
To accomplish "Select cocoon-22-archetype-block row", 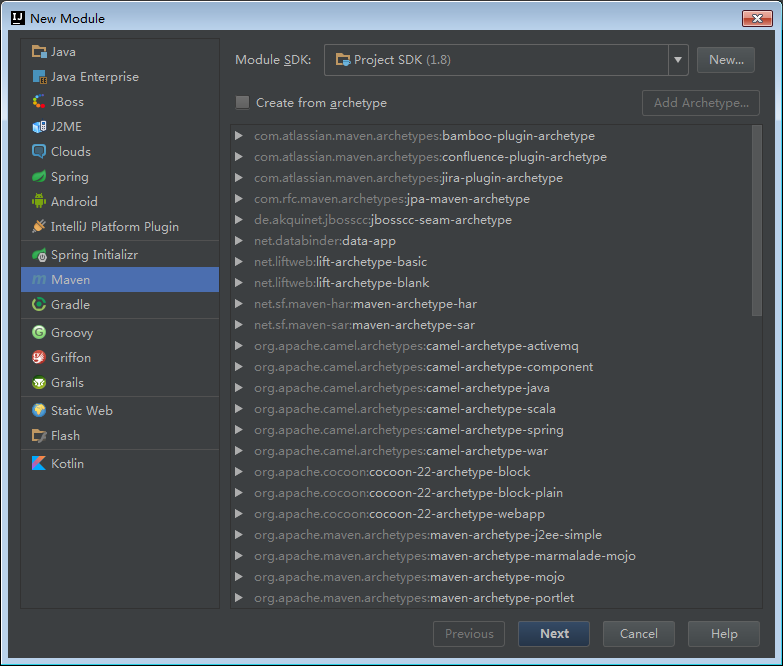I will 491,471.
